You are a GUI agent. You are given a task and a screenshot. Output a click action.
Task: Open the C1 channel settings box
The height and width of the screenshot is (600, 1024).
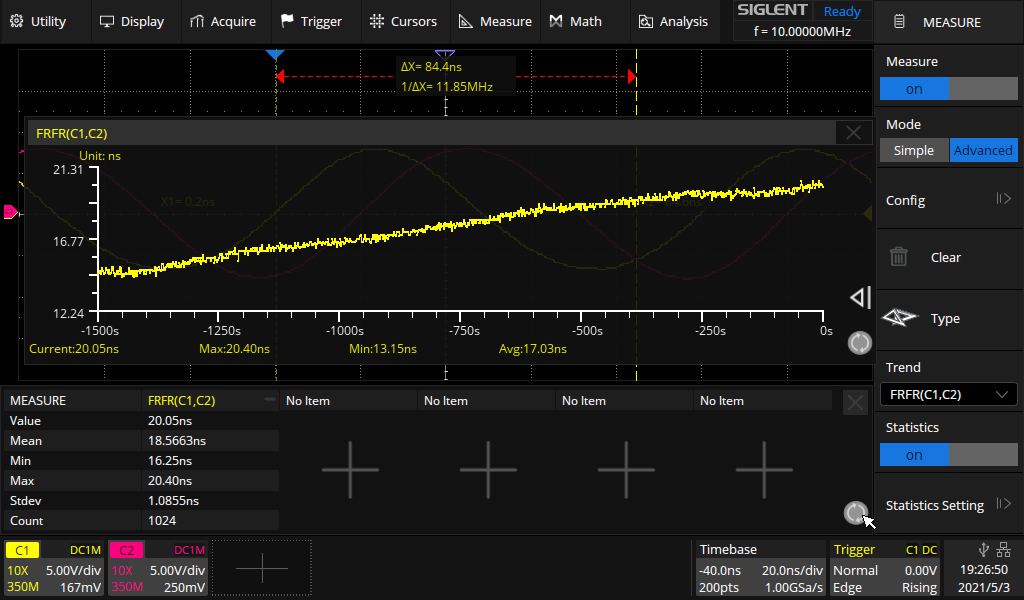pyautogui.click(x=54, y=569)
